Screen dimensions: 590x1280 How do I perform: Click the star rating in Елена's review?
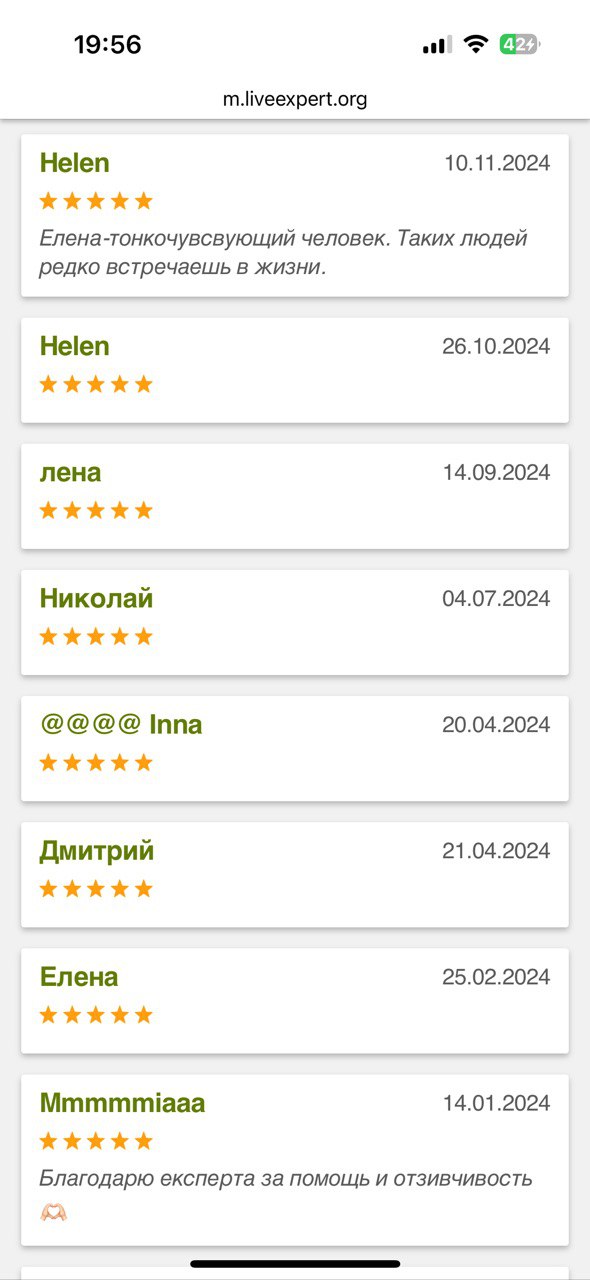(x=96, y=1014)
